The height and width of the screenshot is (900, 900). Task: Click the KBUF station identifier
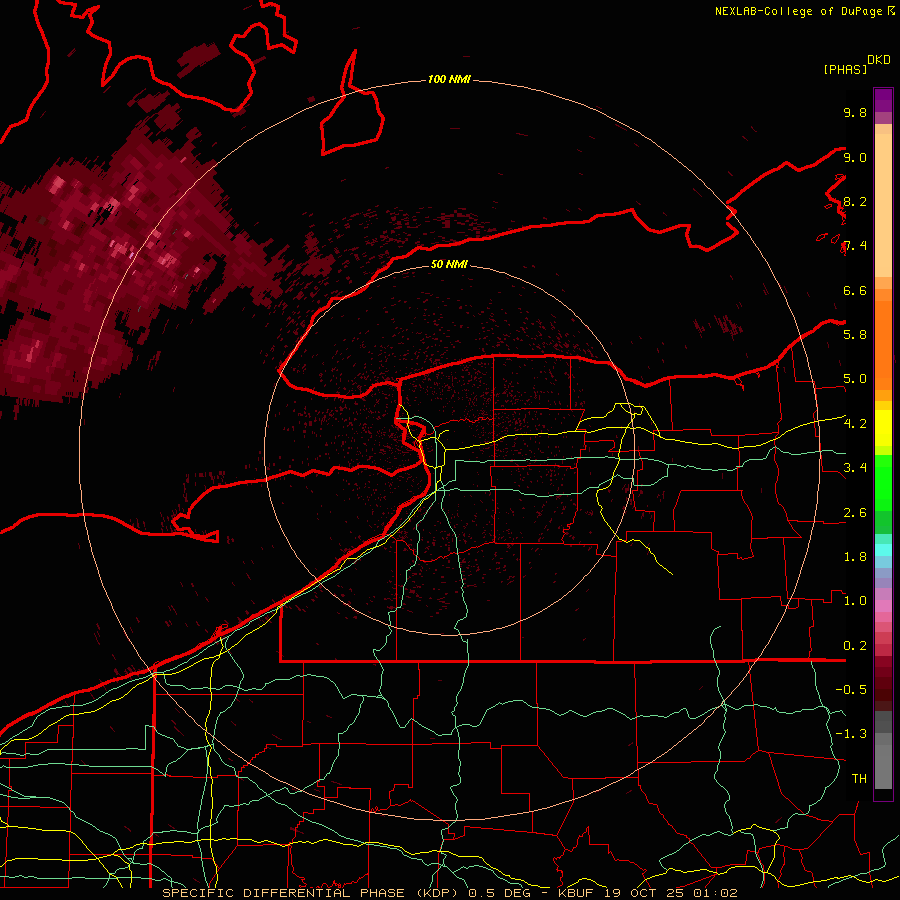tap(578, 893)
